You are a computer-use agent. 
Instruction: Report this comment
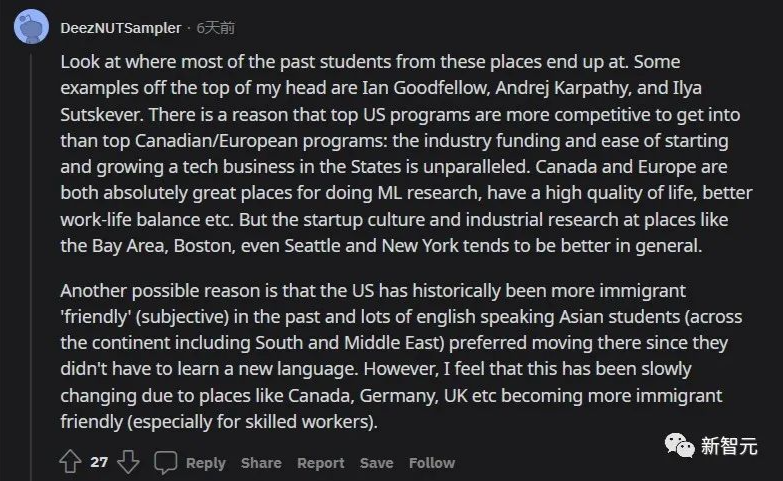pyautogui.click(x=320, y=463)
